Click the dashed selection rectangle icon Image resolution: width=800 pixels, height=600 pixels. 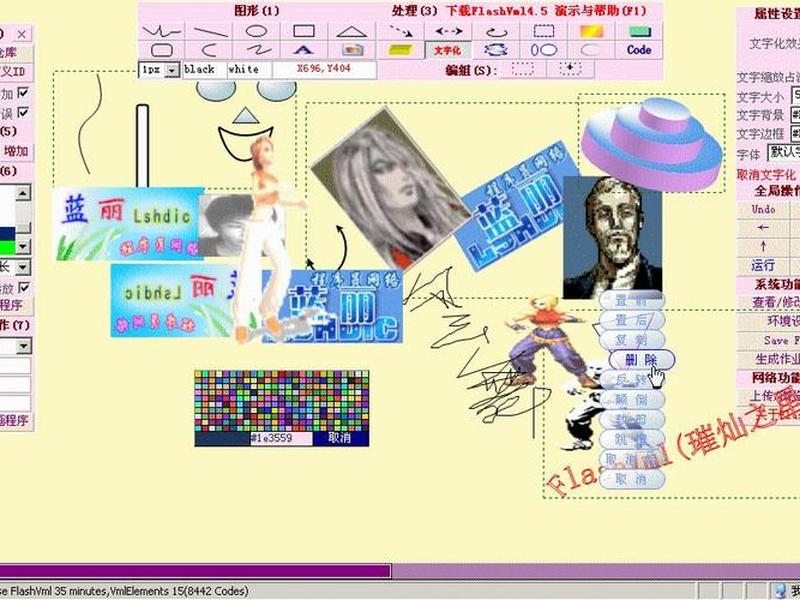[544, 31]
